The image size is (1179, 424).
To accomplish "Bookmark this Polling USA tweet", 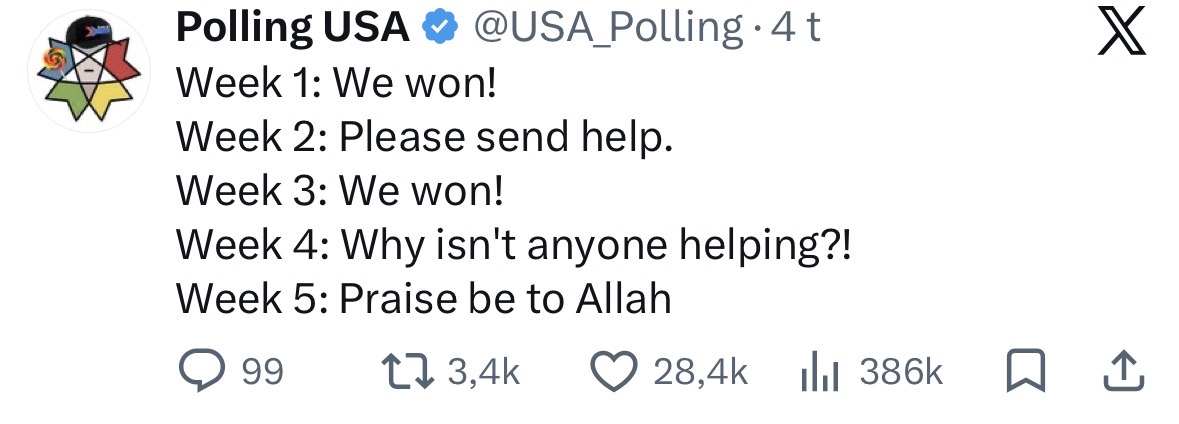I will [1025, 372].
